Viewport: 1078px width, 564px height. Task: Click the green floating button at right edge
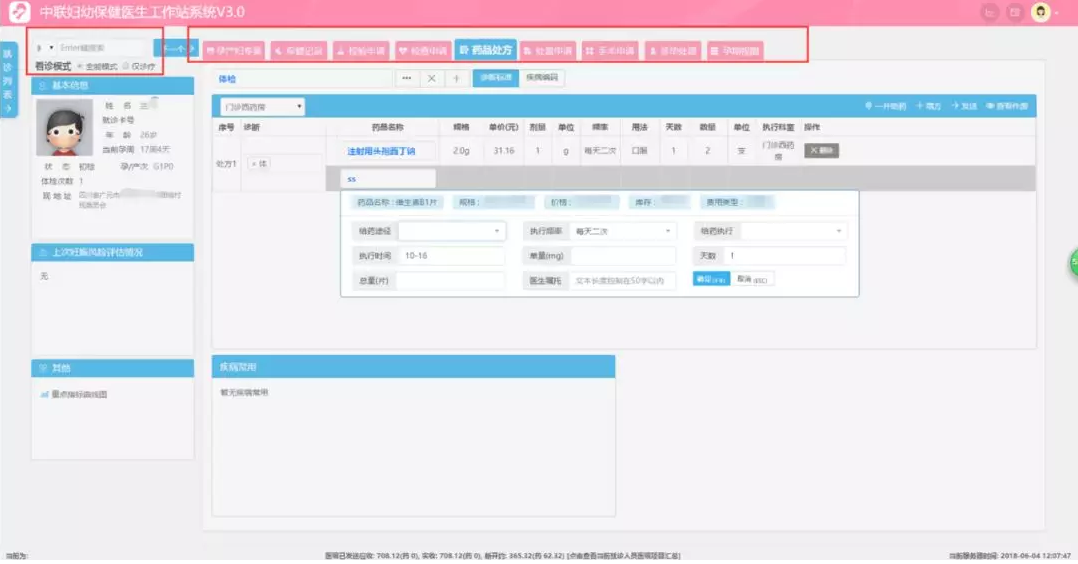coord(1073,262)
